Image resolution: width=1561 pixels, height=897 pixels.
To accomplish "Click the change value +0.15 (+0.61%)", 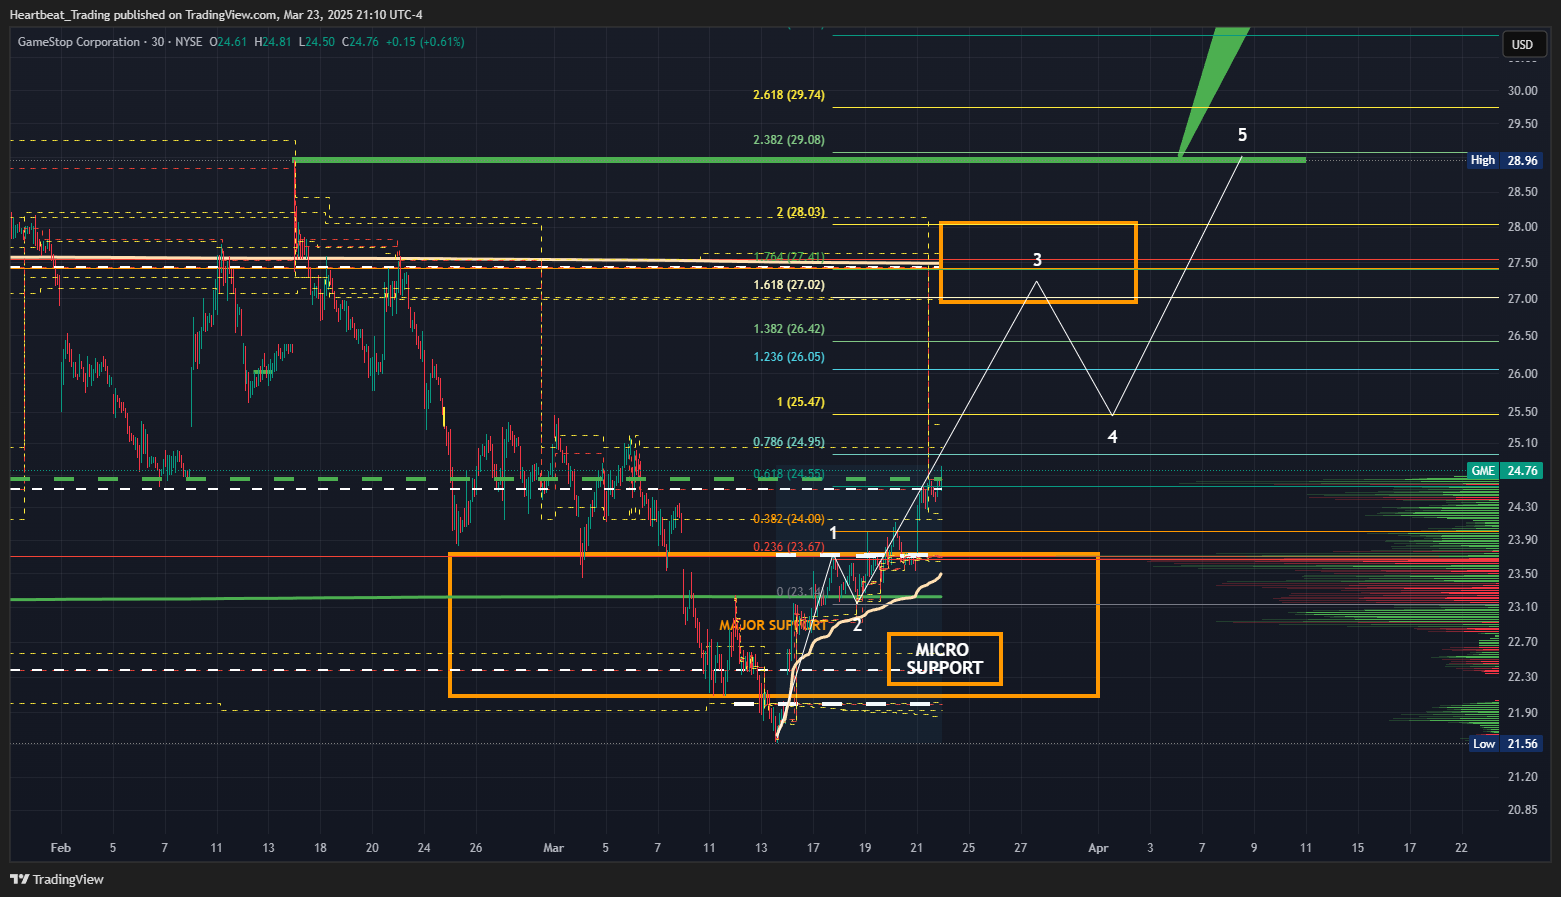I will click(425, 42).
